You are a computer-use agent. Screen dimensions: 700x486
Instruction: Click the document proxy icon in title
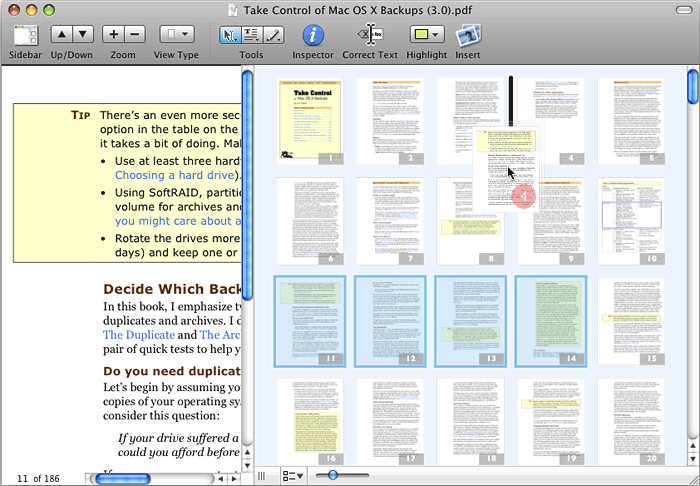(x=233, y=10)
